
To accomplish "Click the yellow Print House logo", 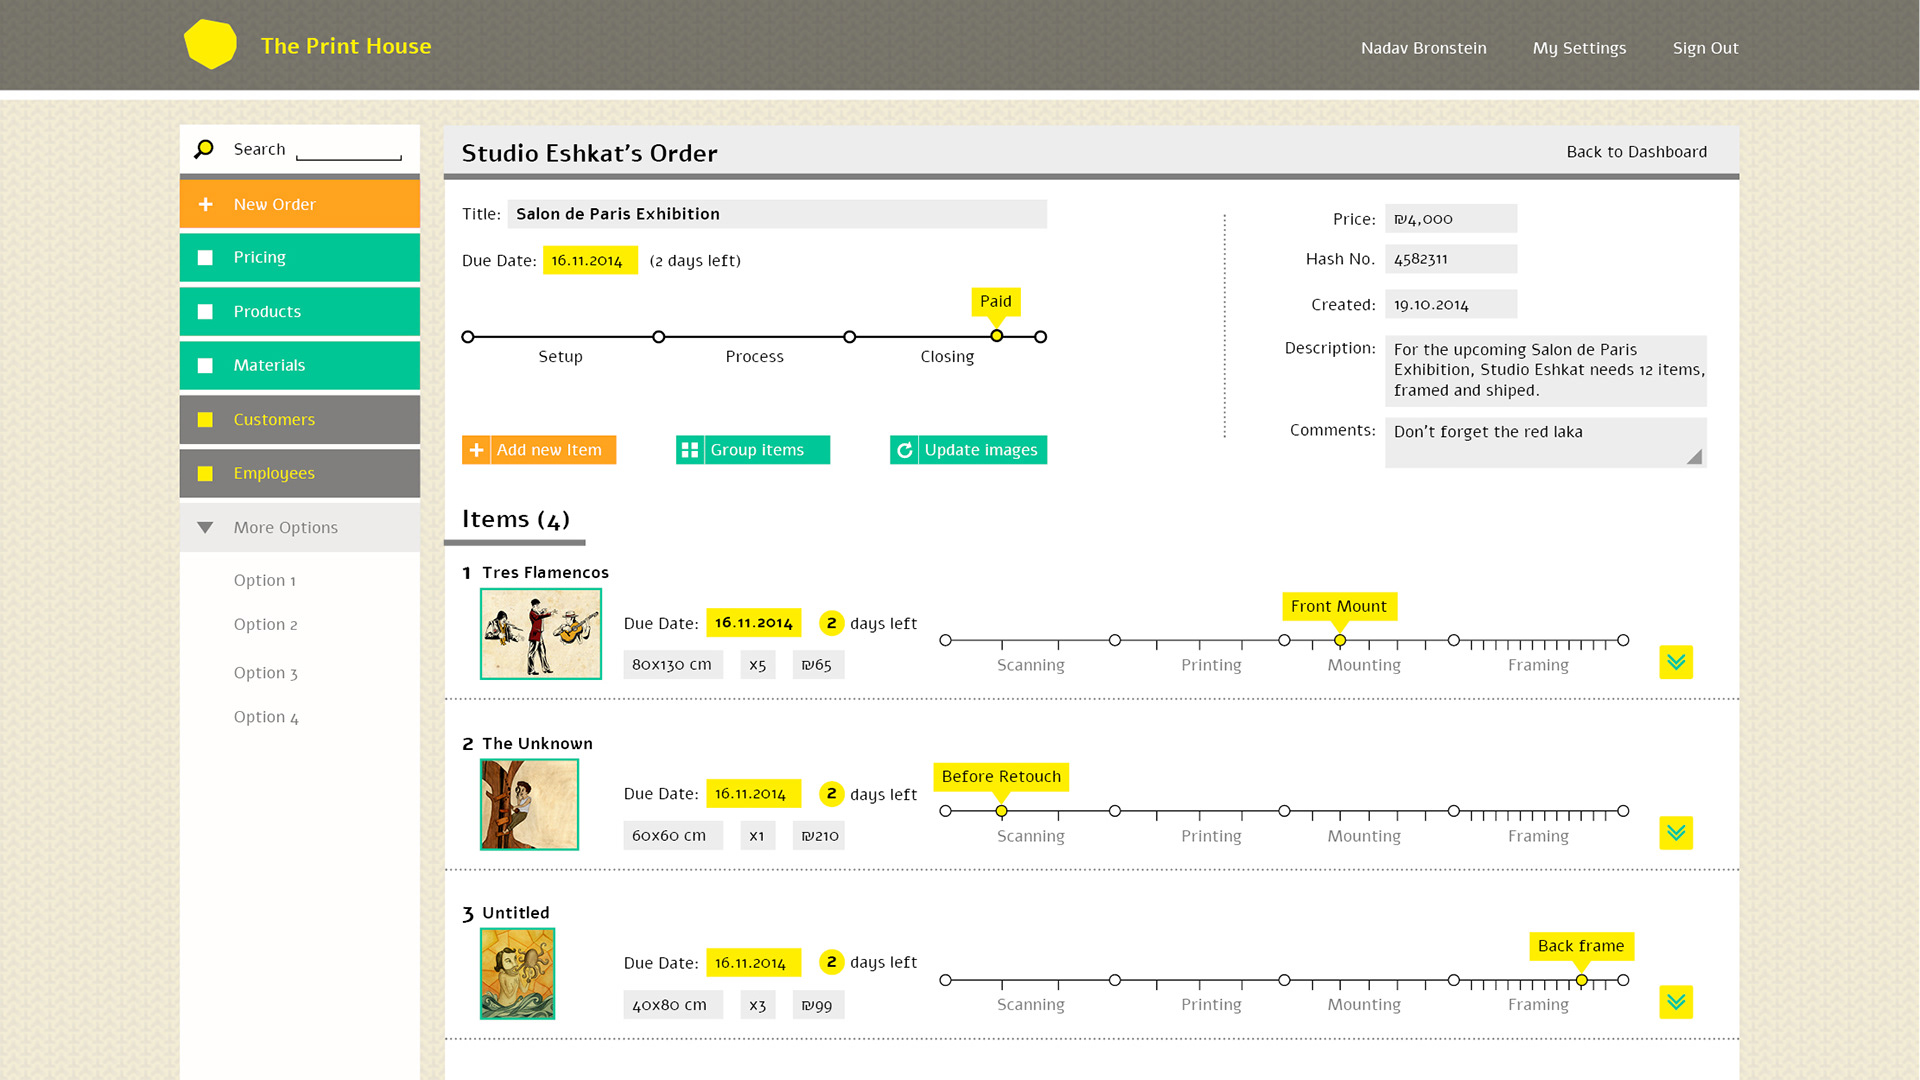I will pos(210,45).
